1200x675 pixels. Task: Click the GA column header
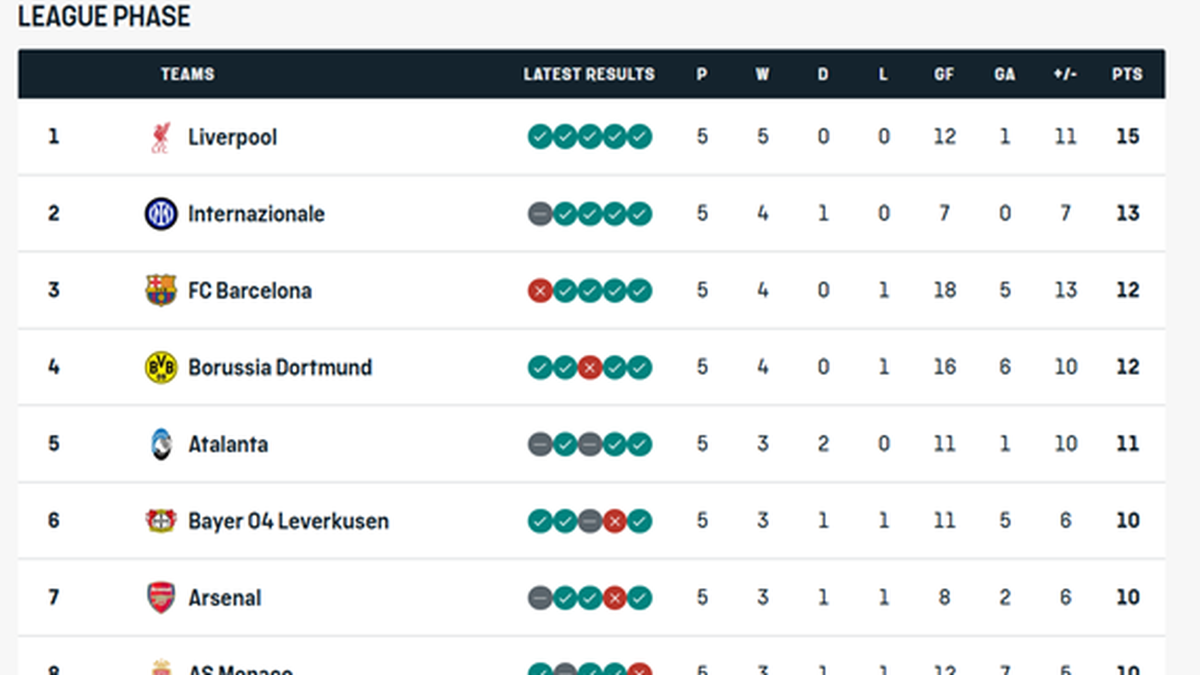point(1005,74)
